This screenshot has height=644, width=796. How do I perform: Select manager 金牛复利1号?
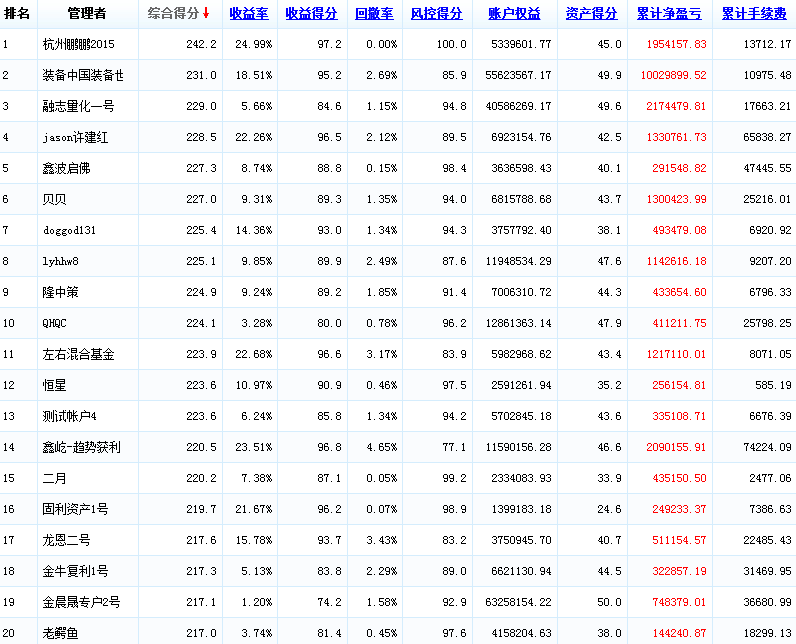coord(75,571)
